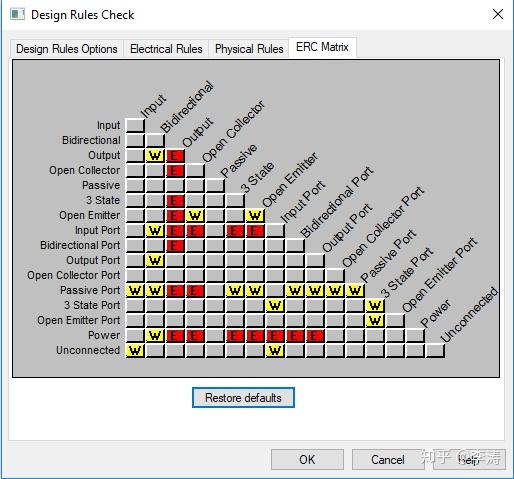The width and height of the screenshot is (514, 479).
Task: Toggle Passive Port row, Open Collector Port W cell
Action: click(335, 291)
